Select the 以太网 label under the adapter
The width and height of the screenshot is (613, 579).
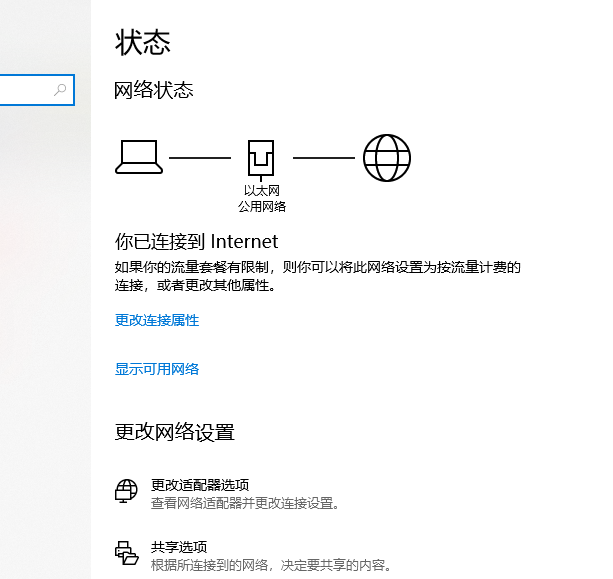coord(261,190)
